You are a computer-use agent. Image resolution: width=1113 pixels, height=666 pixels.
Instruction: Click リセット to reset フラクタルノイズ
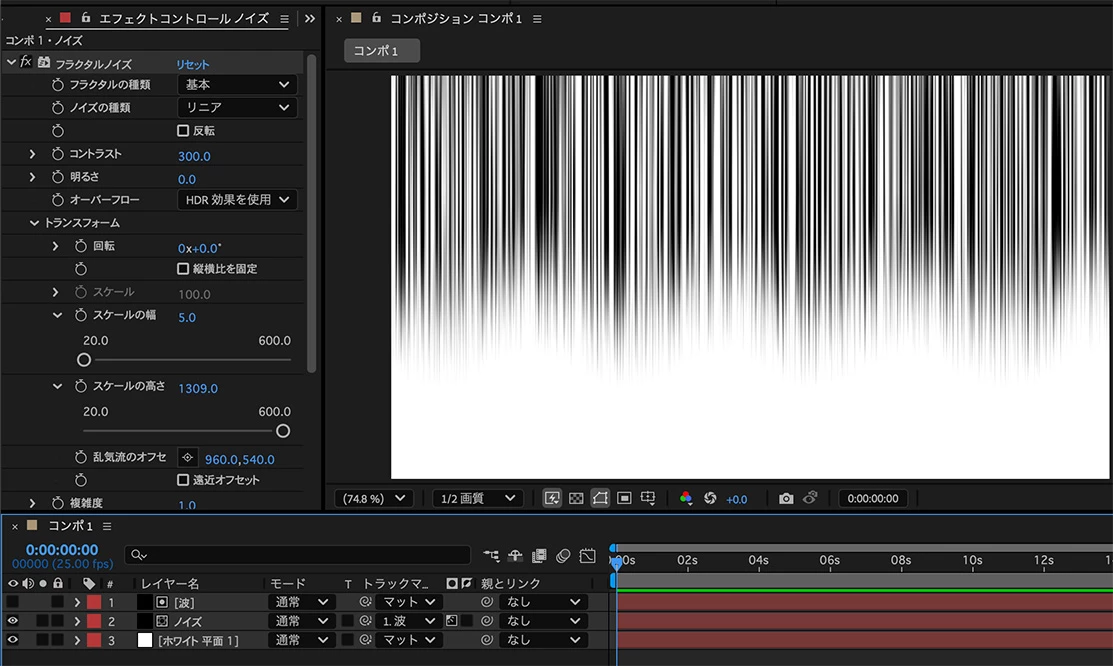192,64
